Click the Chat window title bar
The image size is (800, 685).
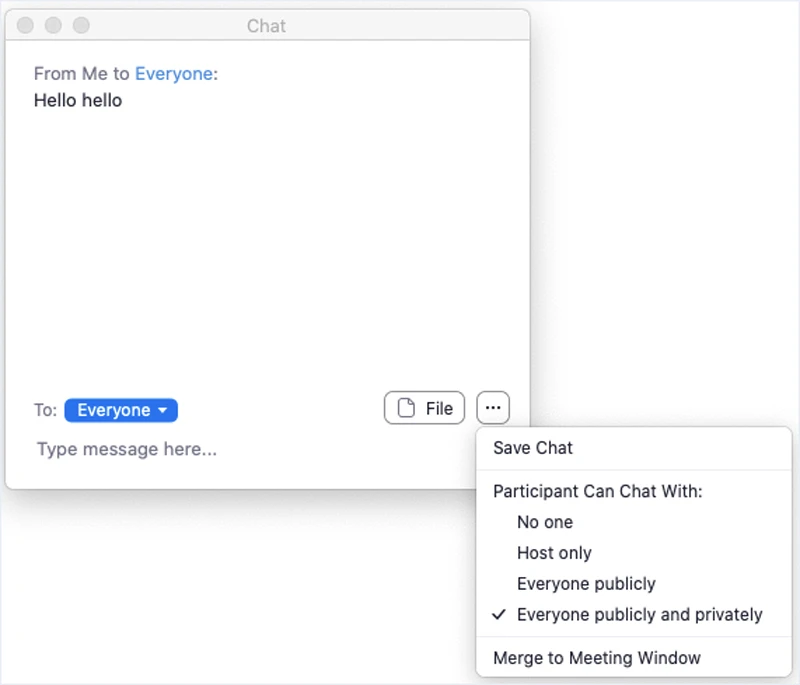[x=265, y=26]
